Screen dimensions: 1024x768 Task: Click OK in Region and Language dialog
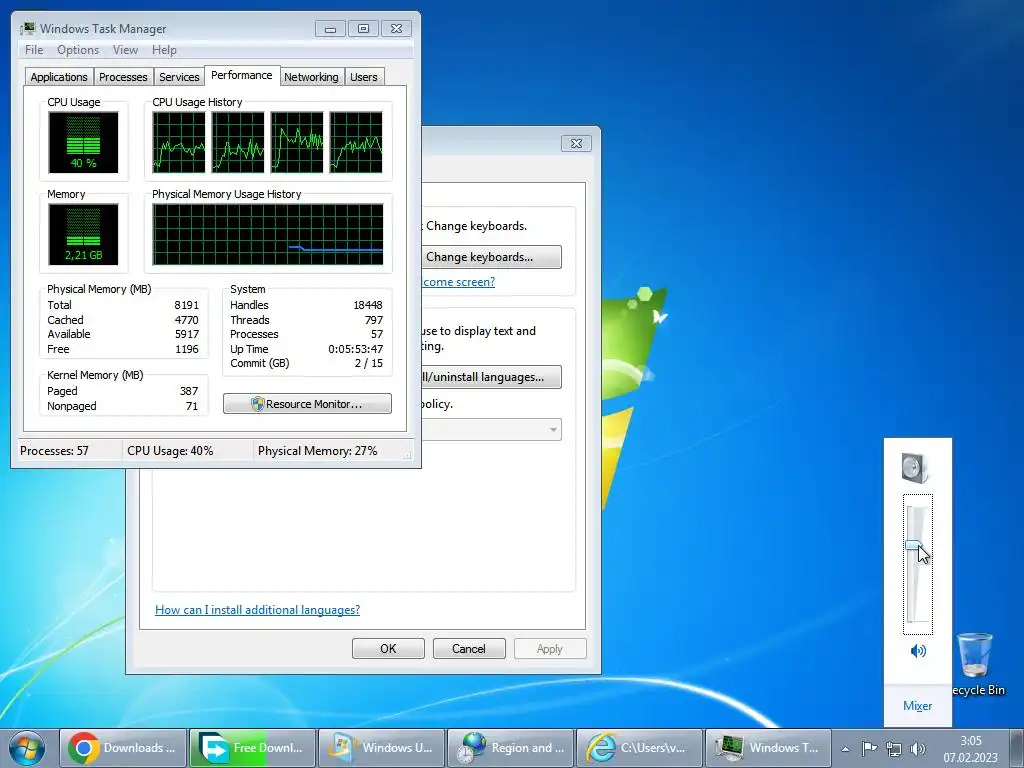click(388, 648)
